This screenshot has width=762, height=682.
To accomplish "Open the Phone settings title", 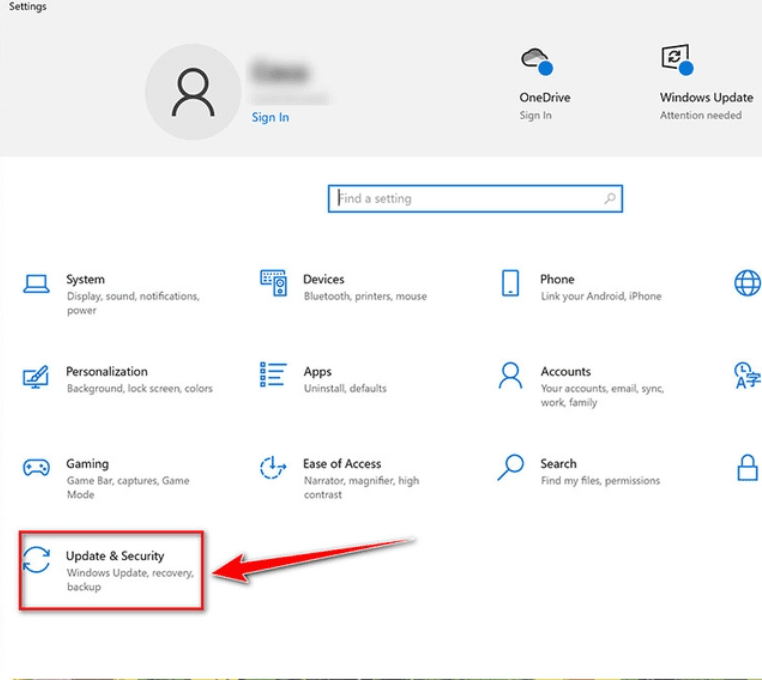I will point(557,279).
